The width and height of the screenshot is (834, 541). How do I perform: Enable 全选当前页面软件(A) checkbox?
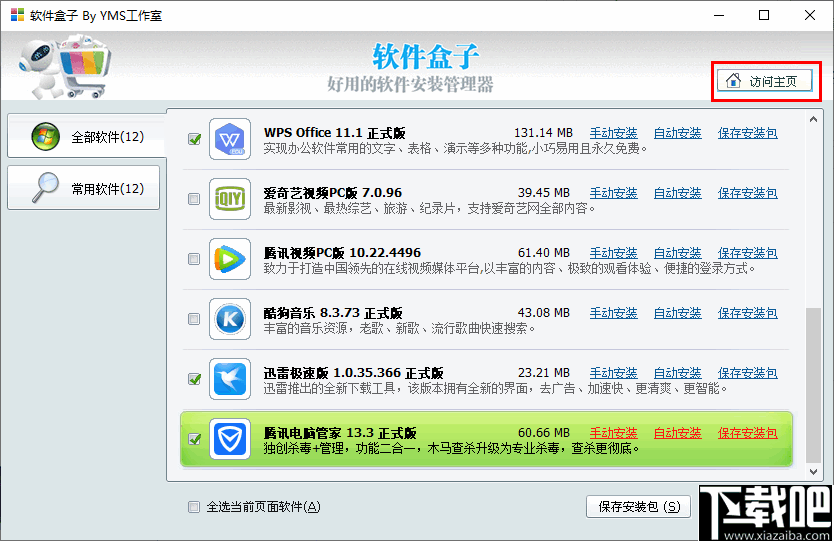[x=194, y=507]
